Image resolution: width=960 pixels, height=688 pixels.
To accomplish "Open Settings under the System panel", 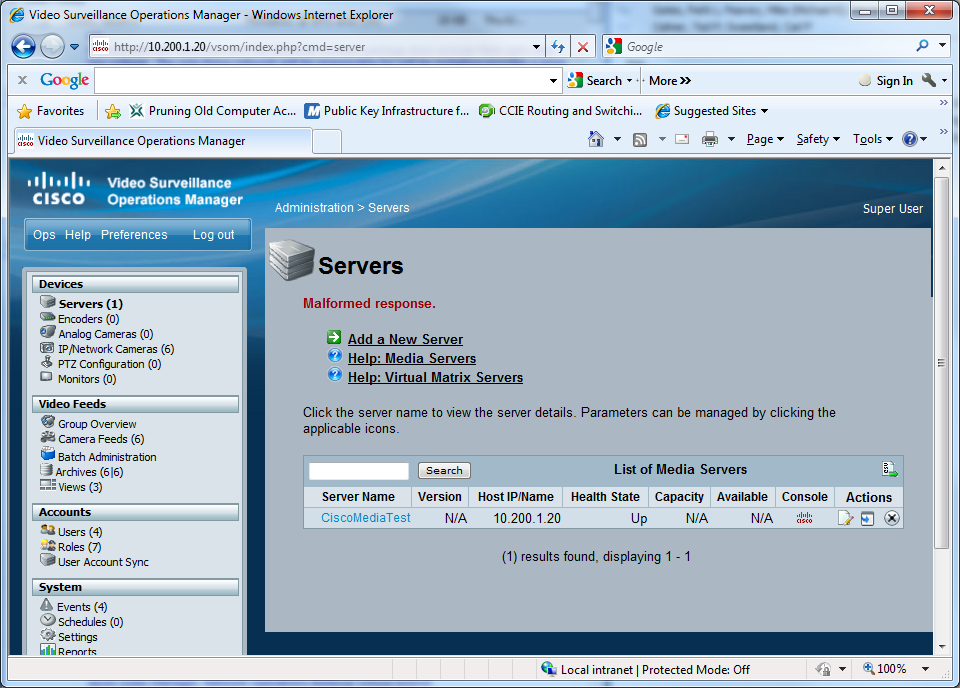I will point(76,636).
